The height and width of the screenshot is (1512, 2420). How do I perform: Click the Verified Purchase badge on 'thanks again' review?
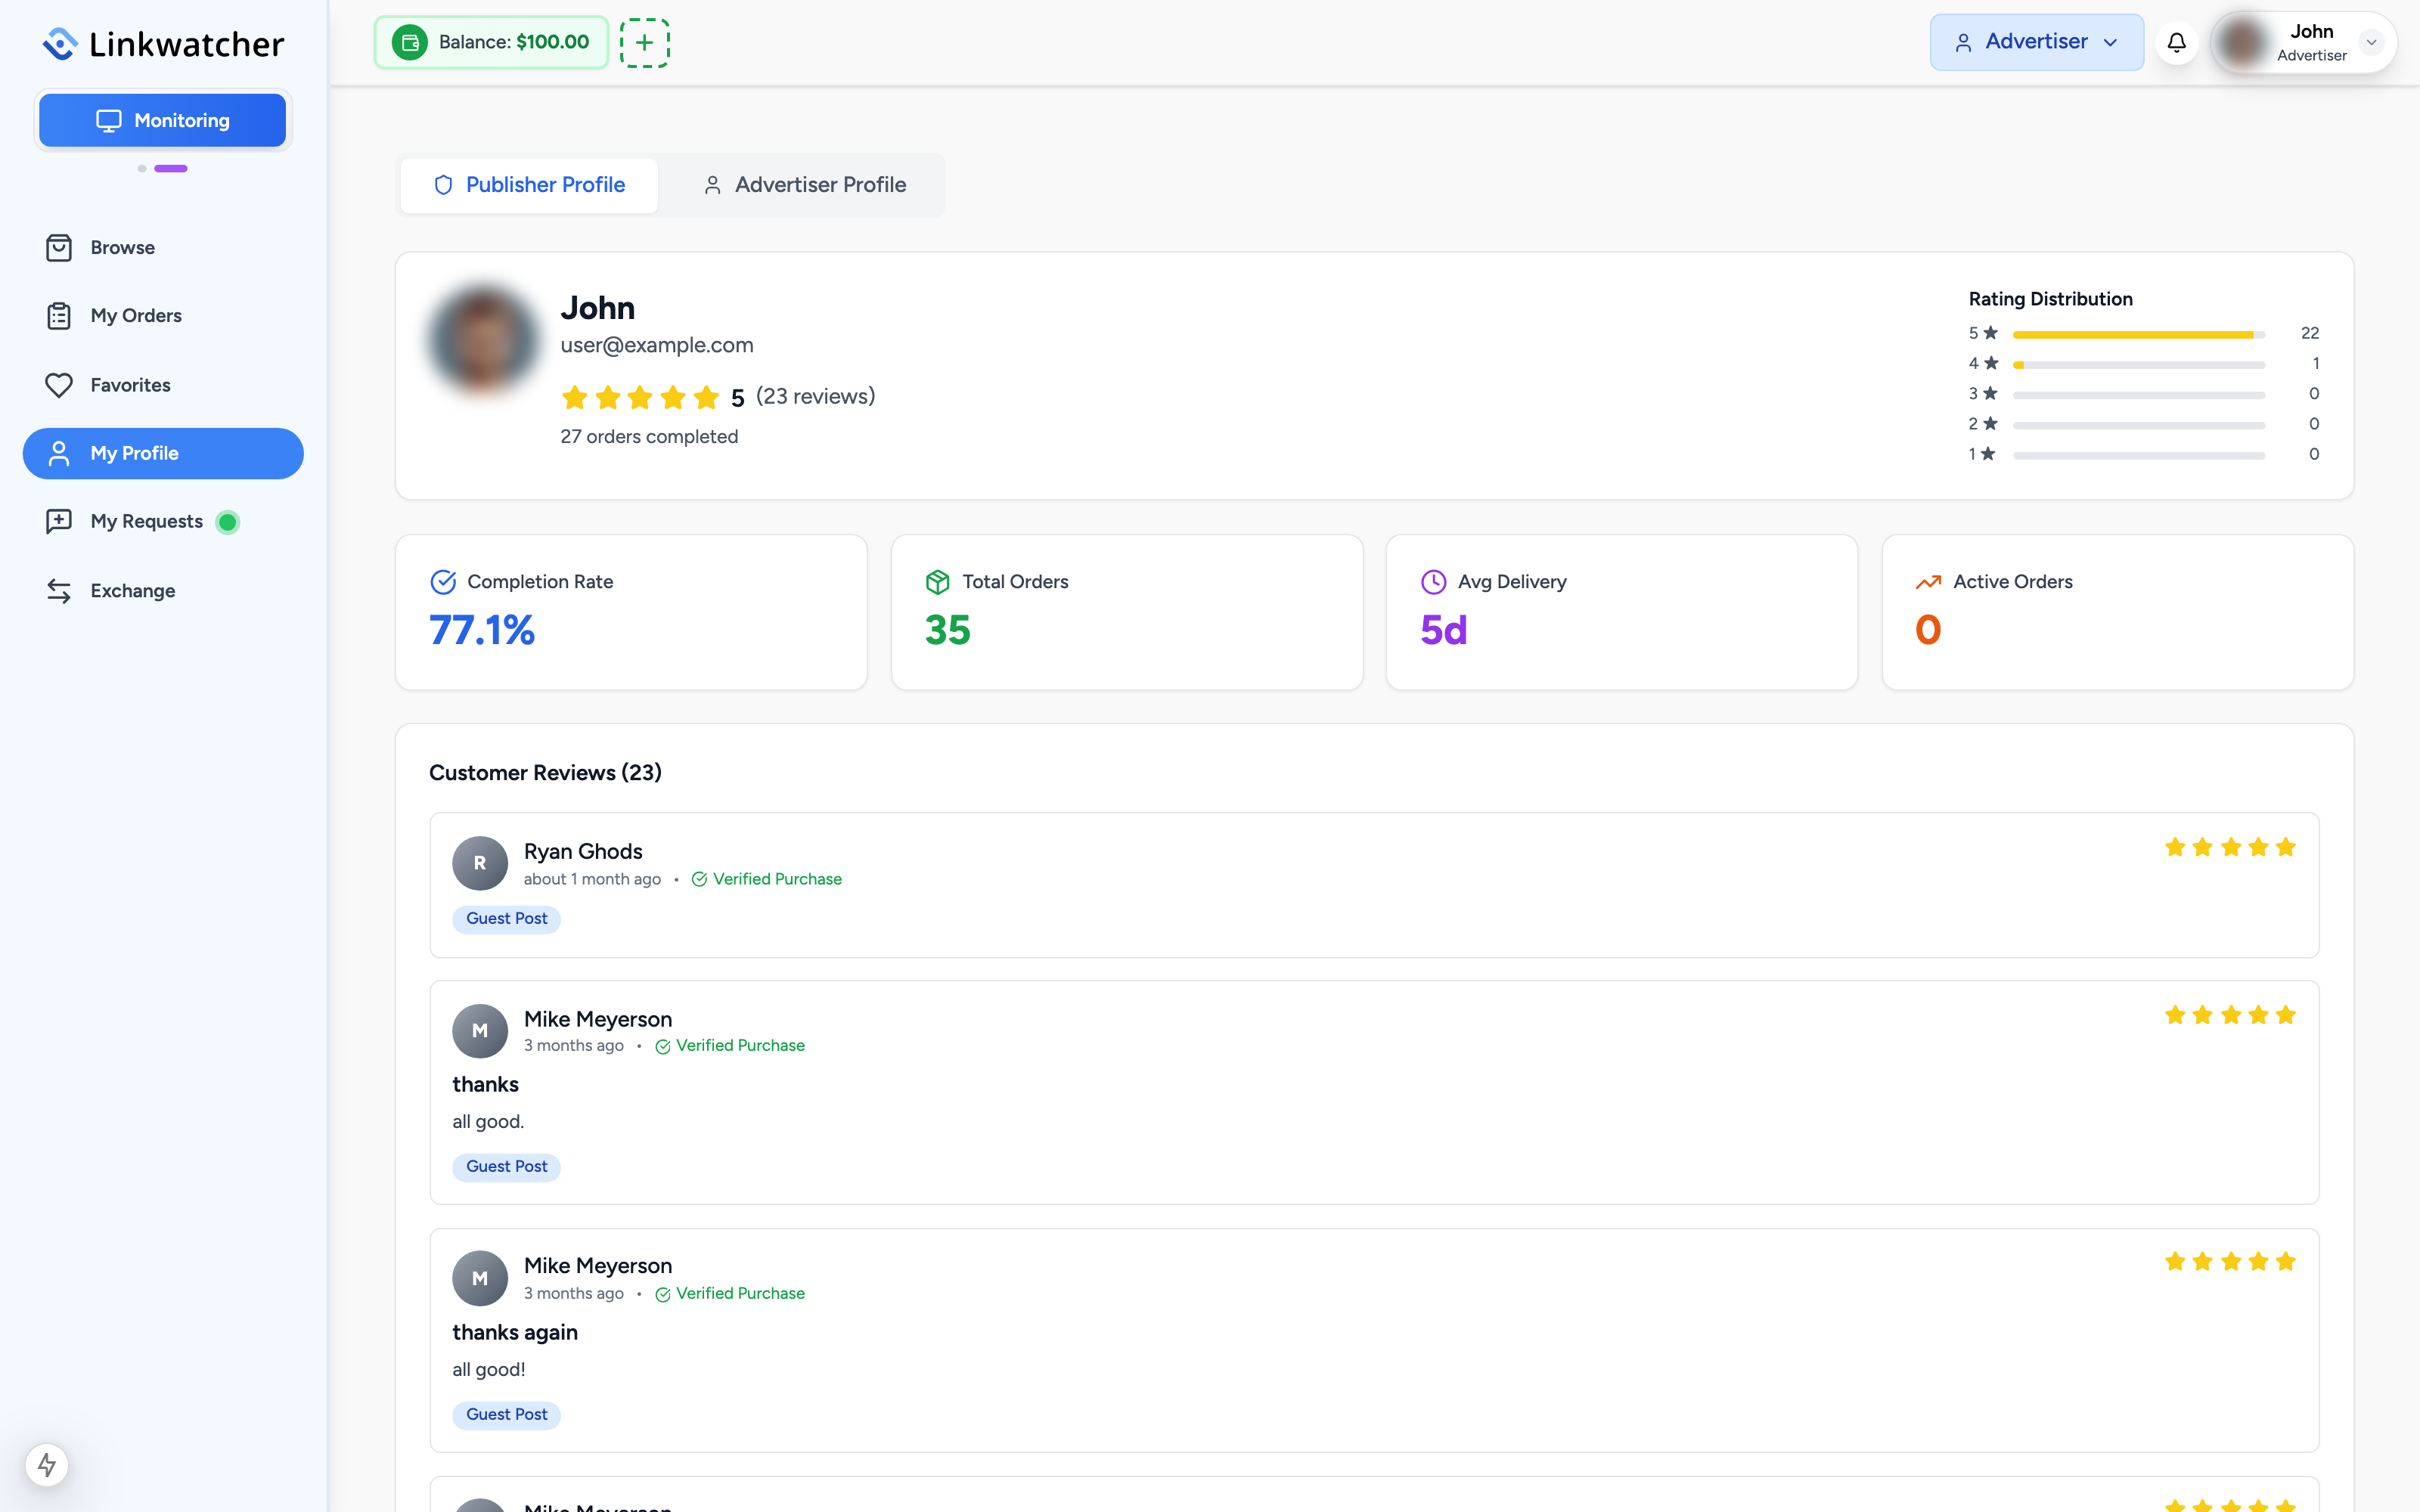730,1294
